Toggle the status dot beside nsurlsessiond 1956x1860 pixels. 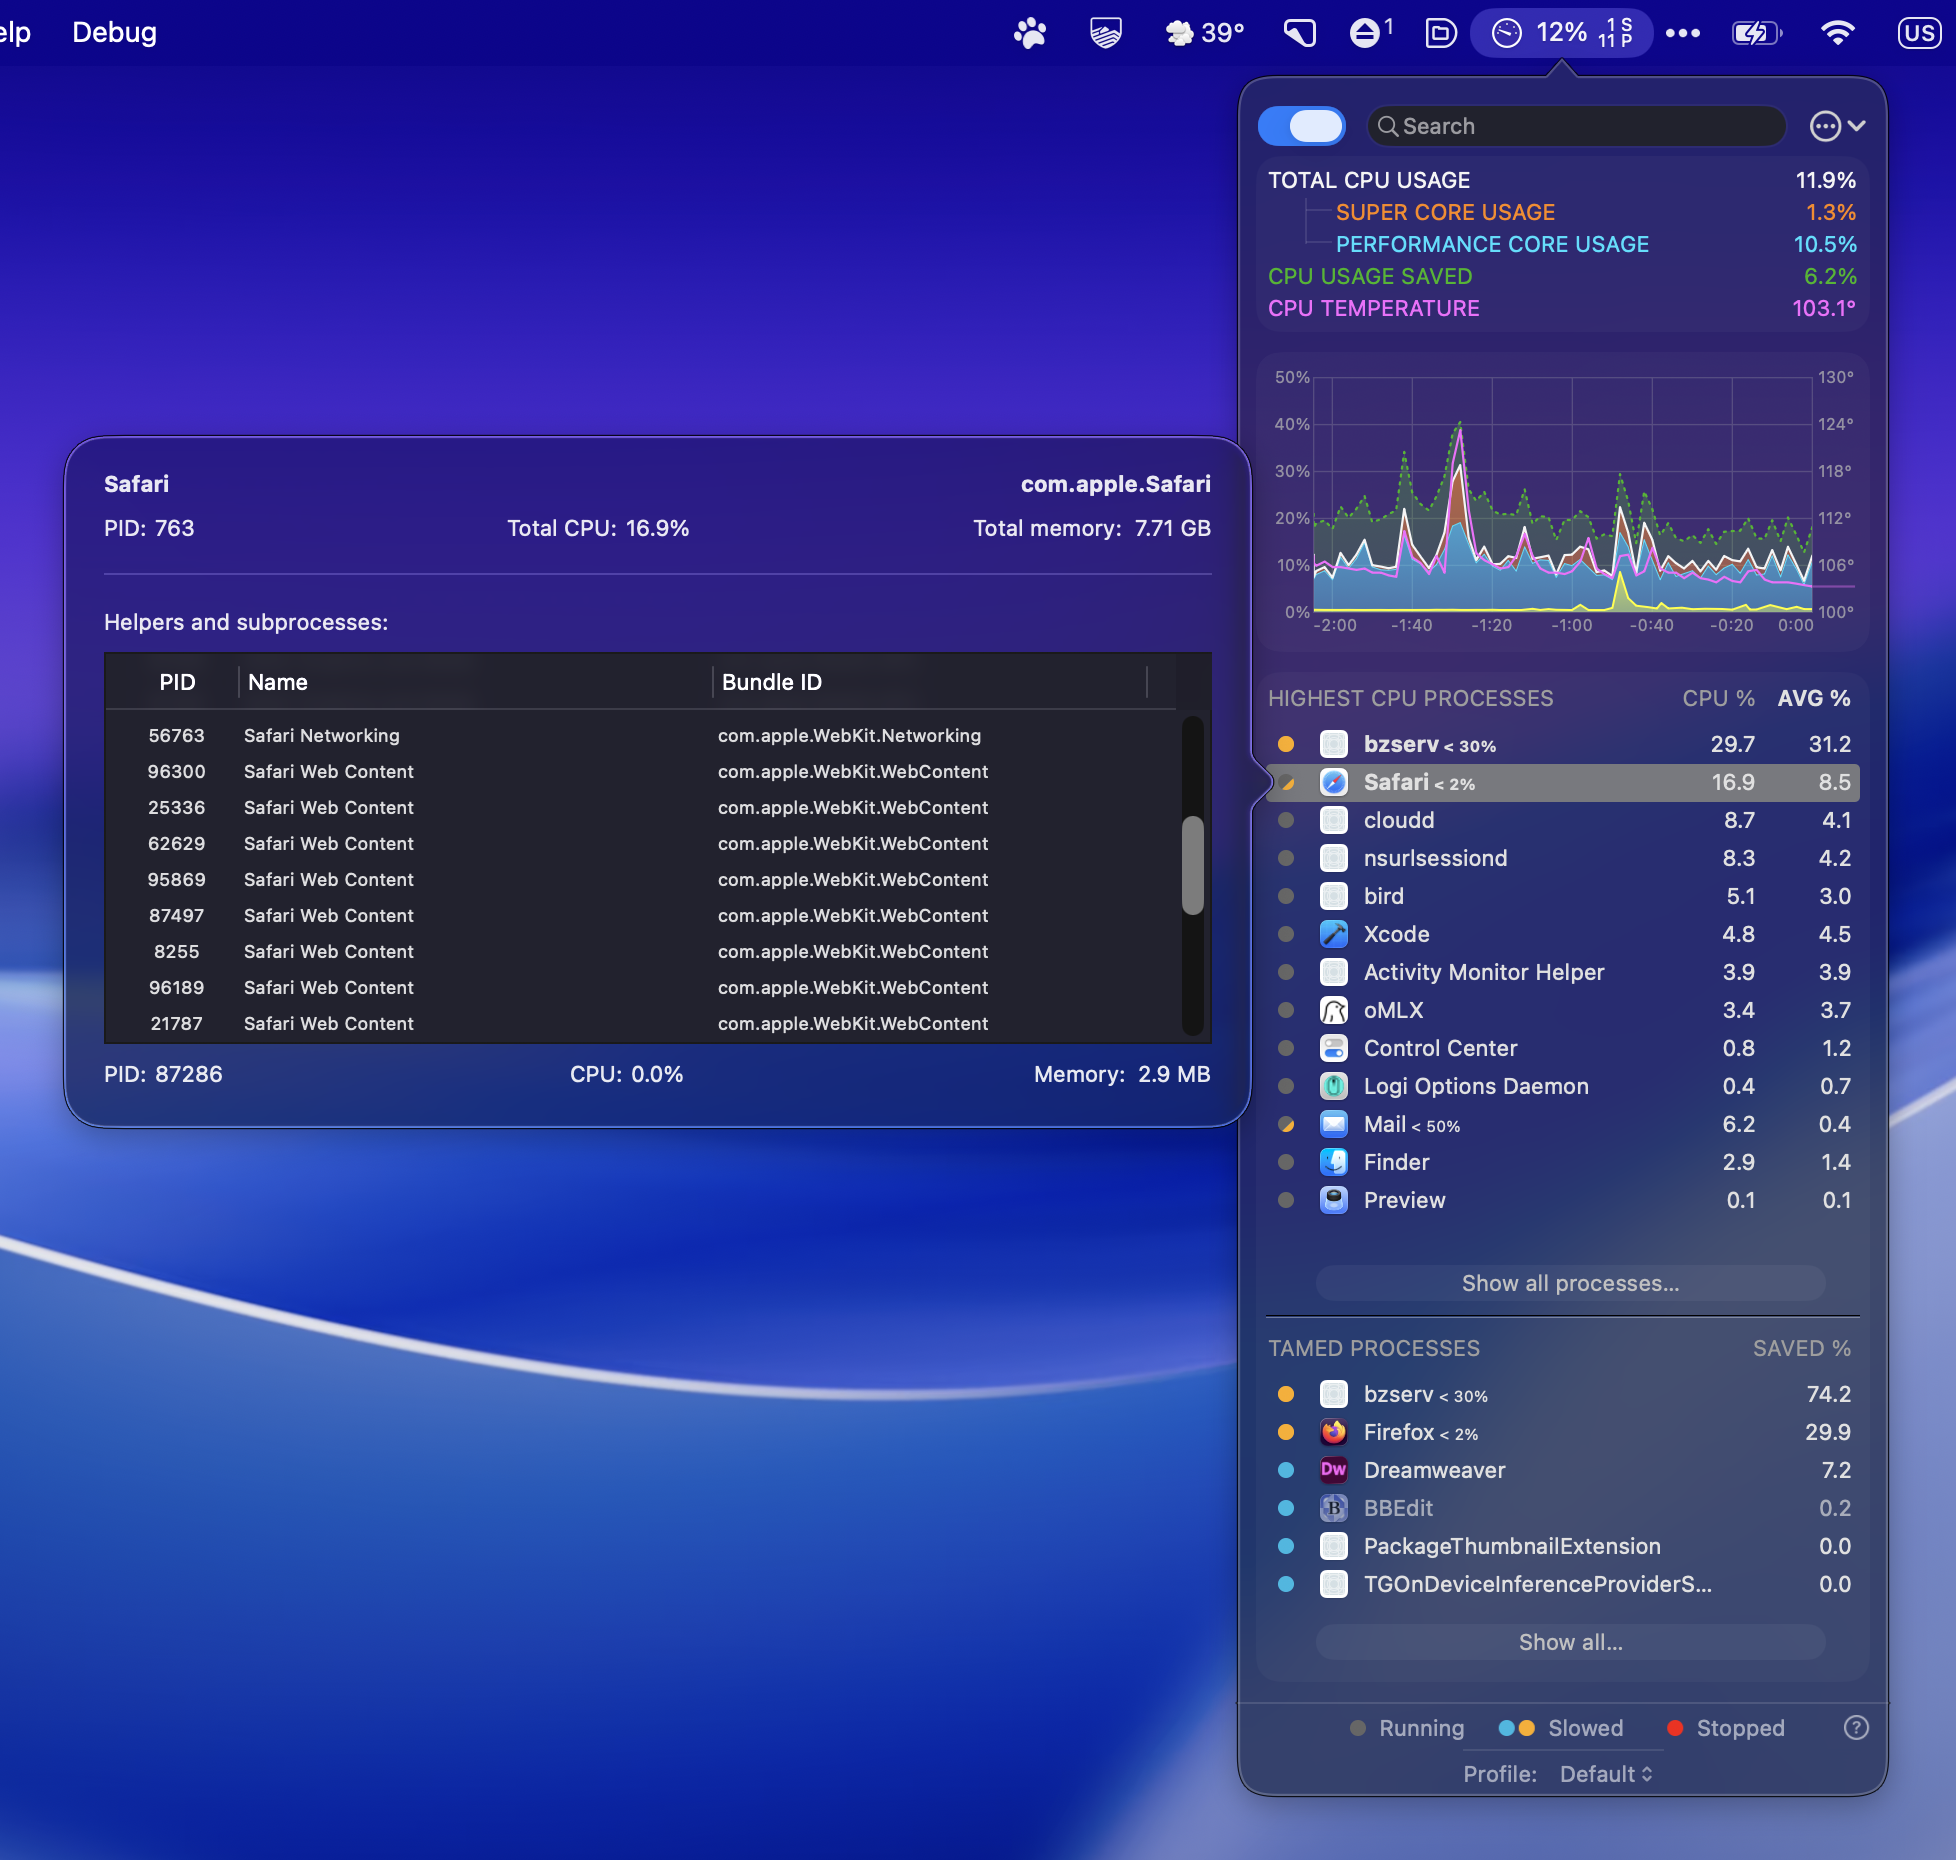click(1286, 858)
